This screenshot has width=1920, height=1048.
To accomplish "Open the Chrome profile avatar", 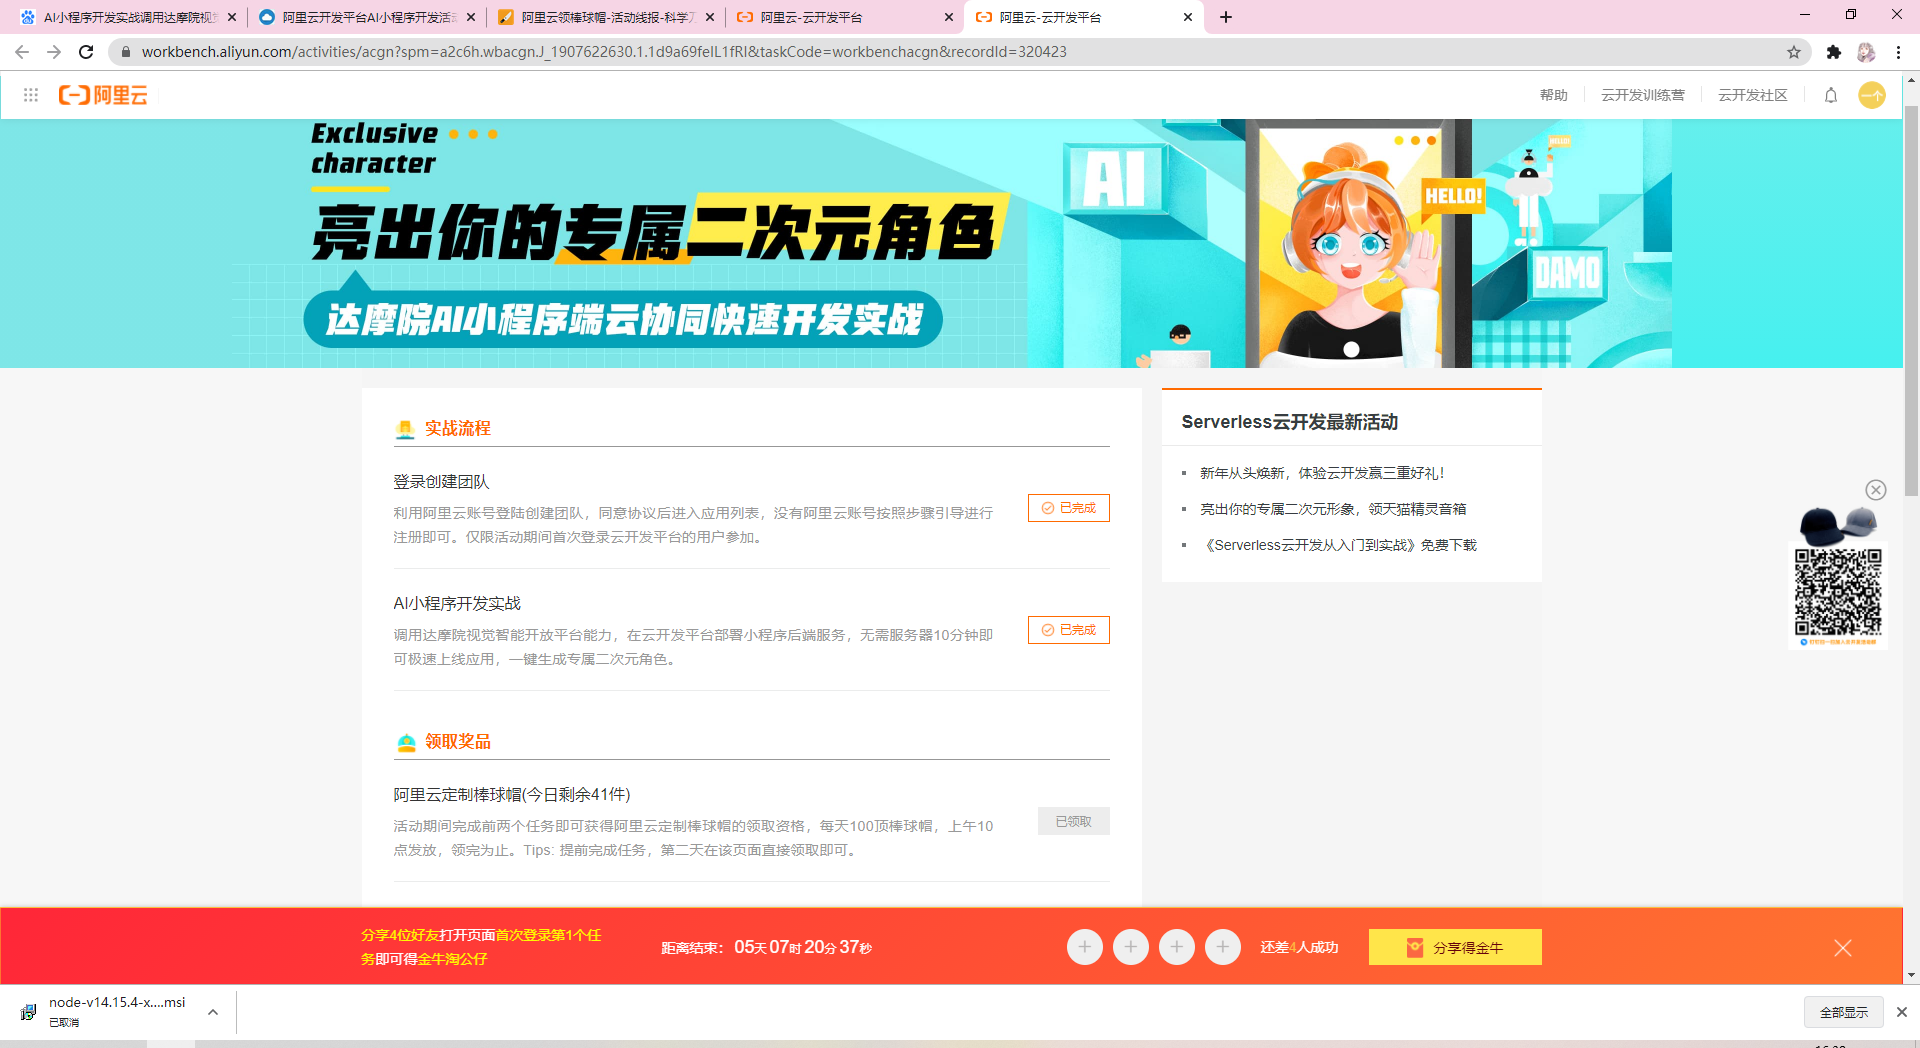I will click(1866, 52).
